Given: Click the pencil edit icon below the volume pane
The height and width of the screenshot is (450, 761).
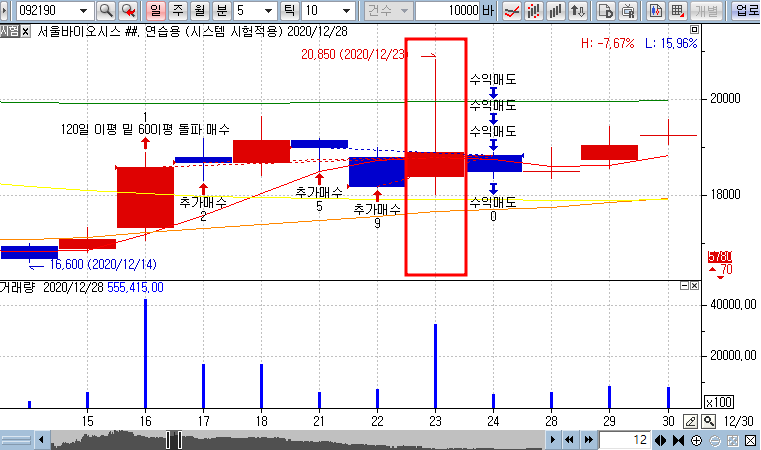Looking at the screenshot, I should (691, 421).
